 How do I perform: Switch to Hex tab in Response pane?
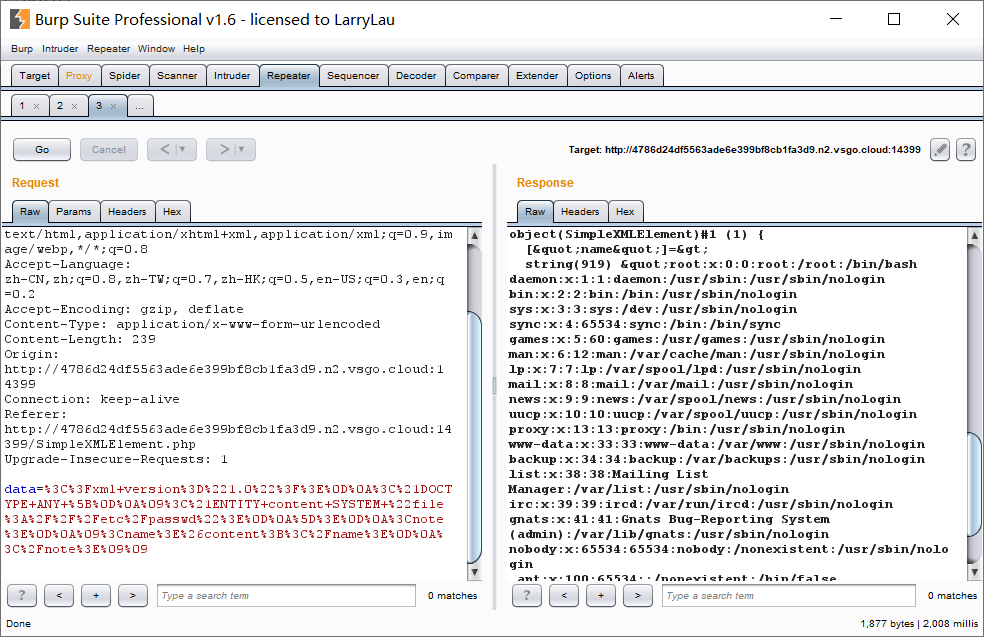click(x=625, y=211)
